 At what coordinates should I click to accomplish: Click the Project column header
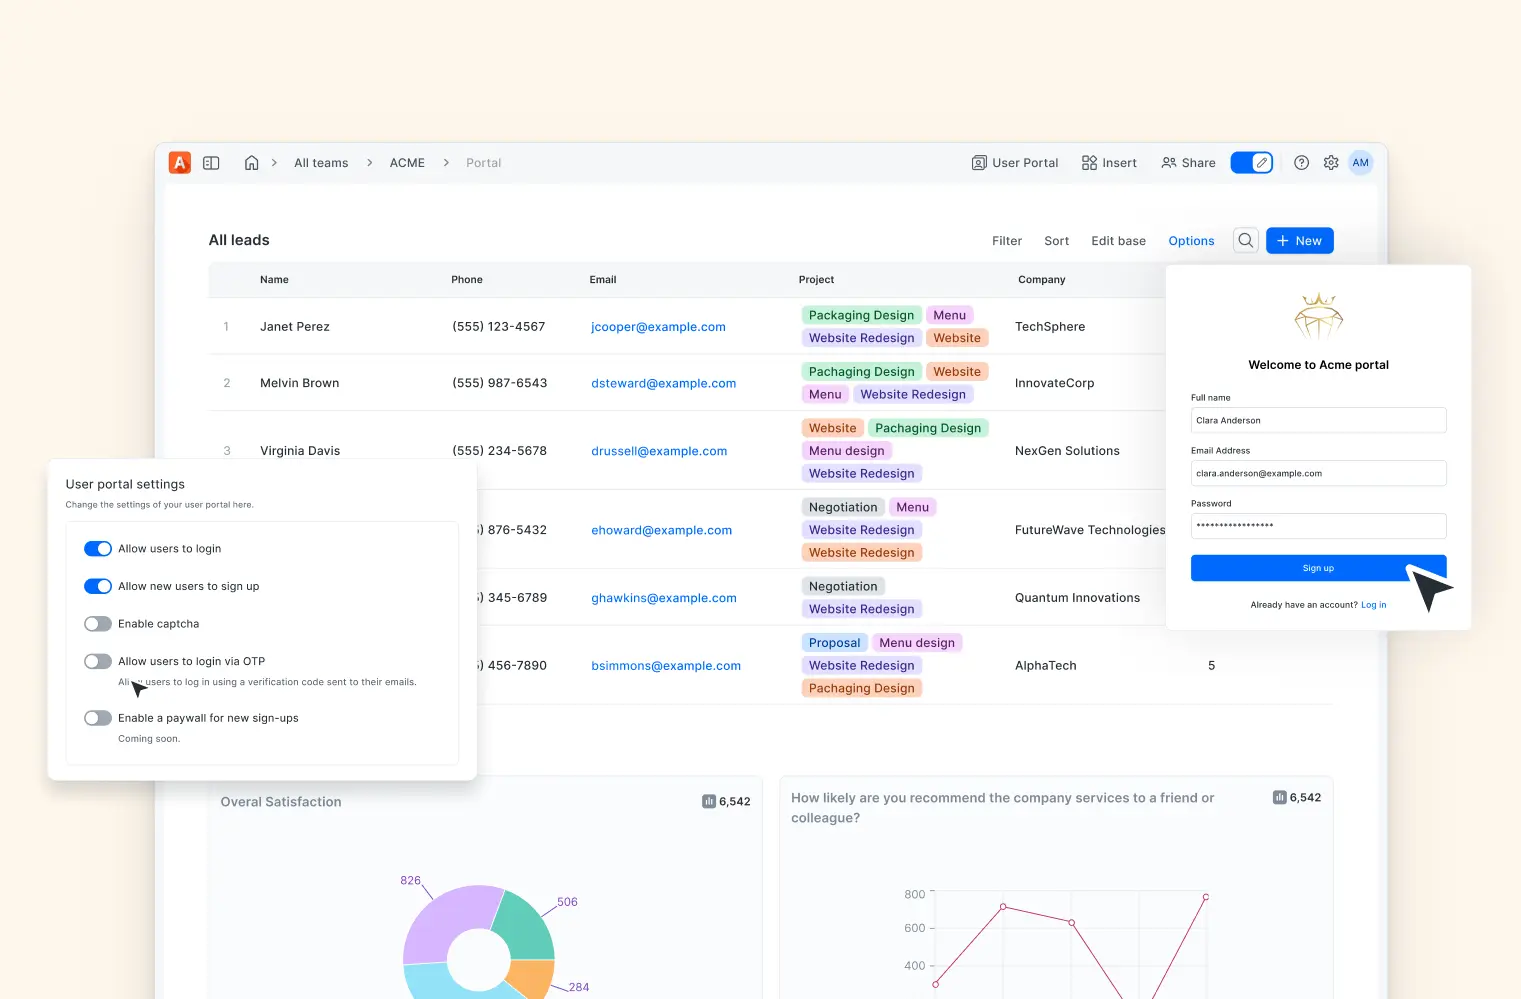[x=816, y=280]
